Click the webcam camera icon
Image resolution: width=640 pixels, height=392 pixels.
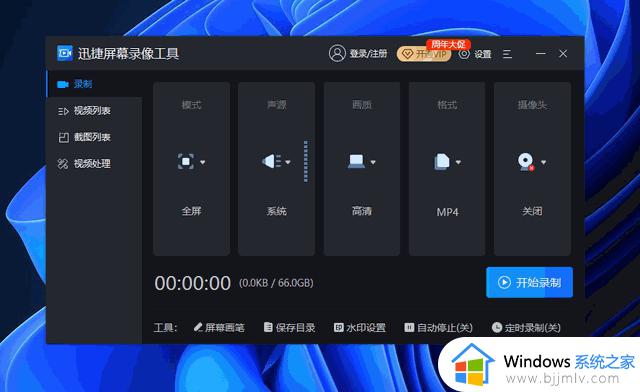point(526,162)
